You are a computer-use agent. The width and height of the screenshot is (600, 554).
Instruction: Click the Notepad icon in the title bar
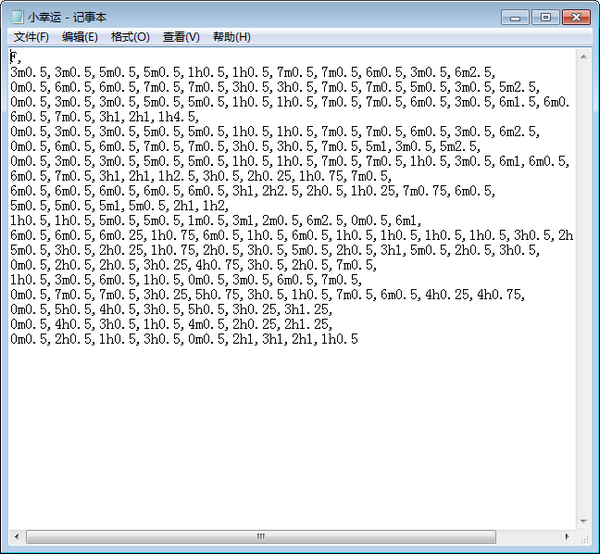tap(17, 17)
